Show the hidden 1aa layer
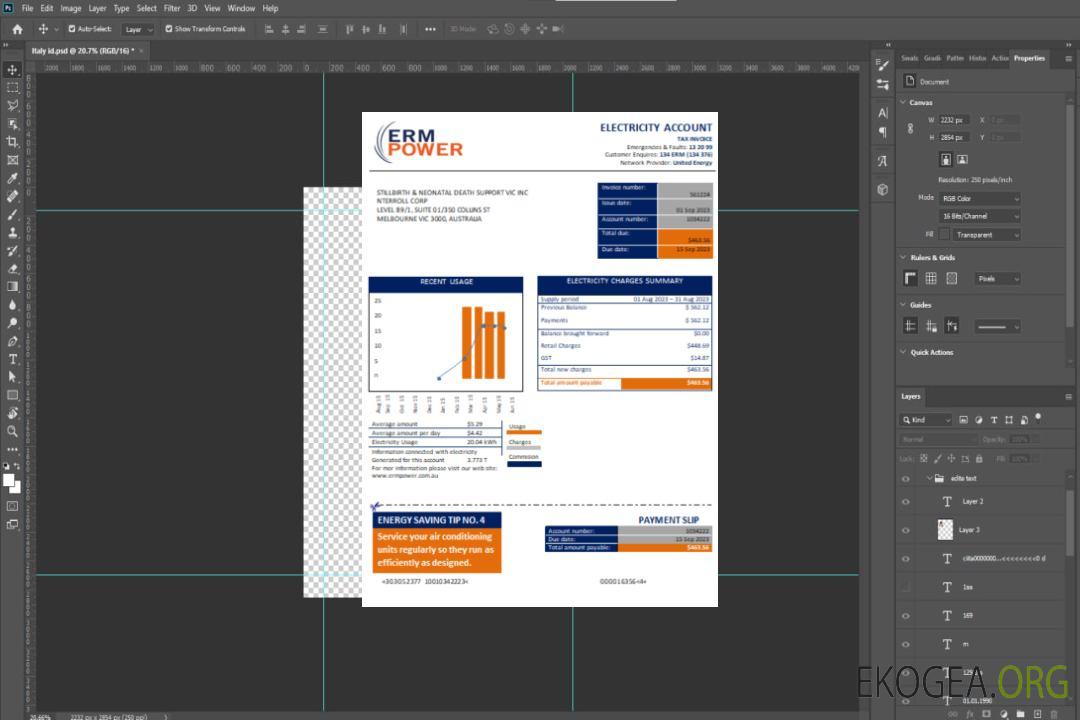1080x720 pixels. 905,587
